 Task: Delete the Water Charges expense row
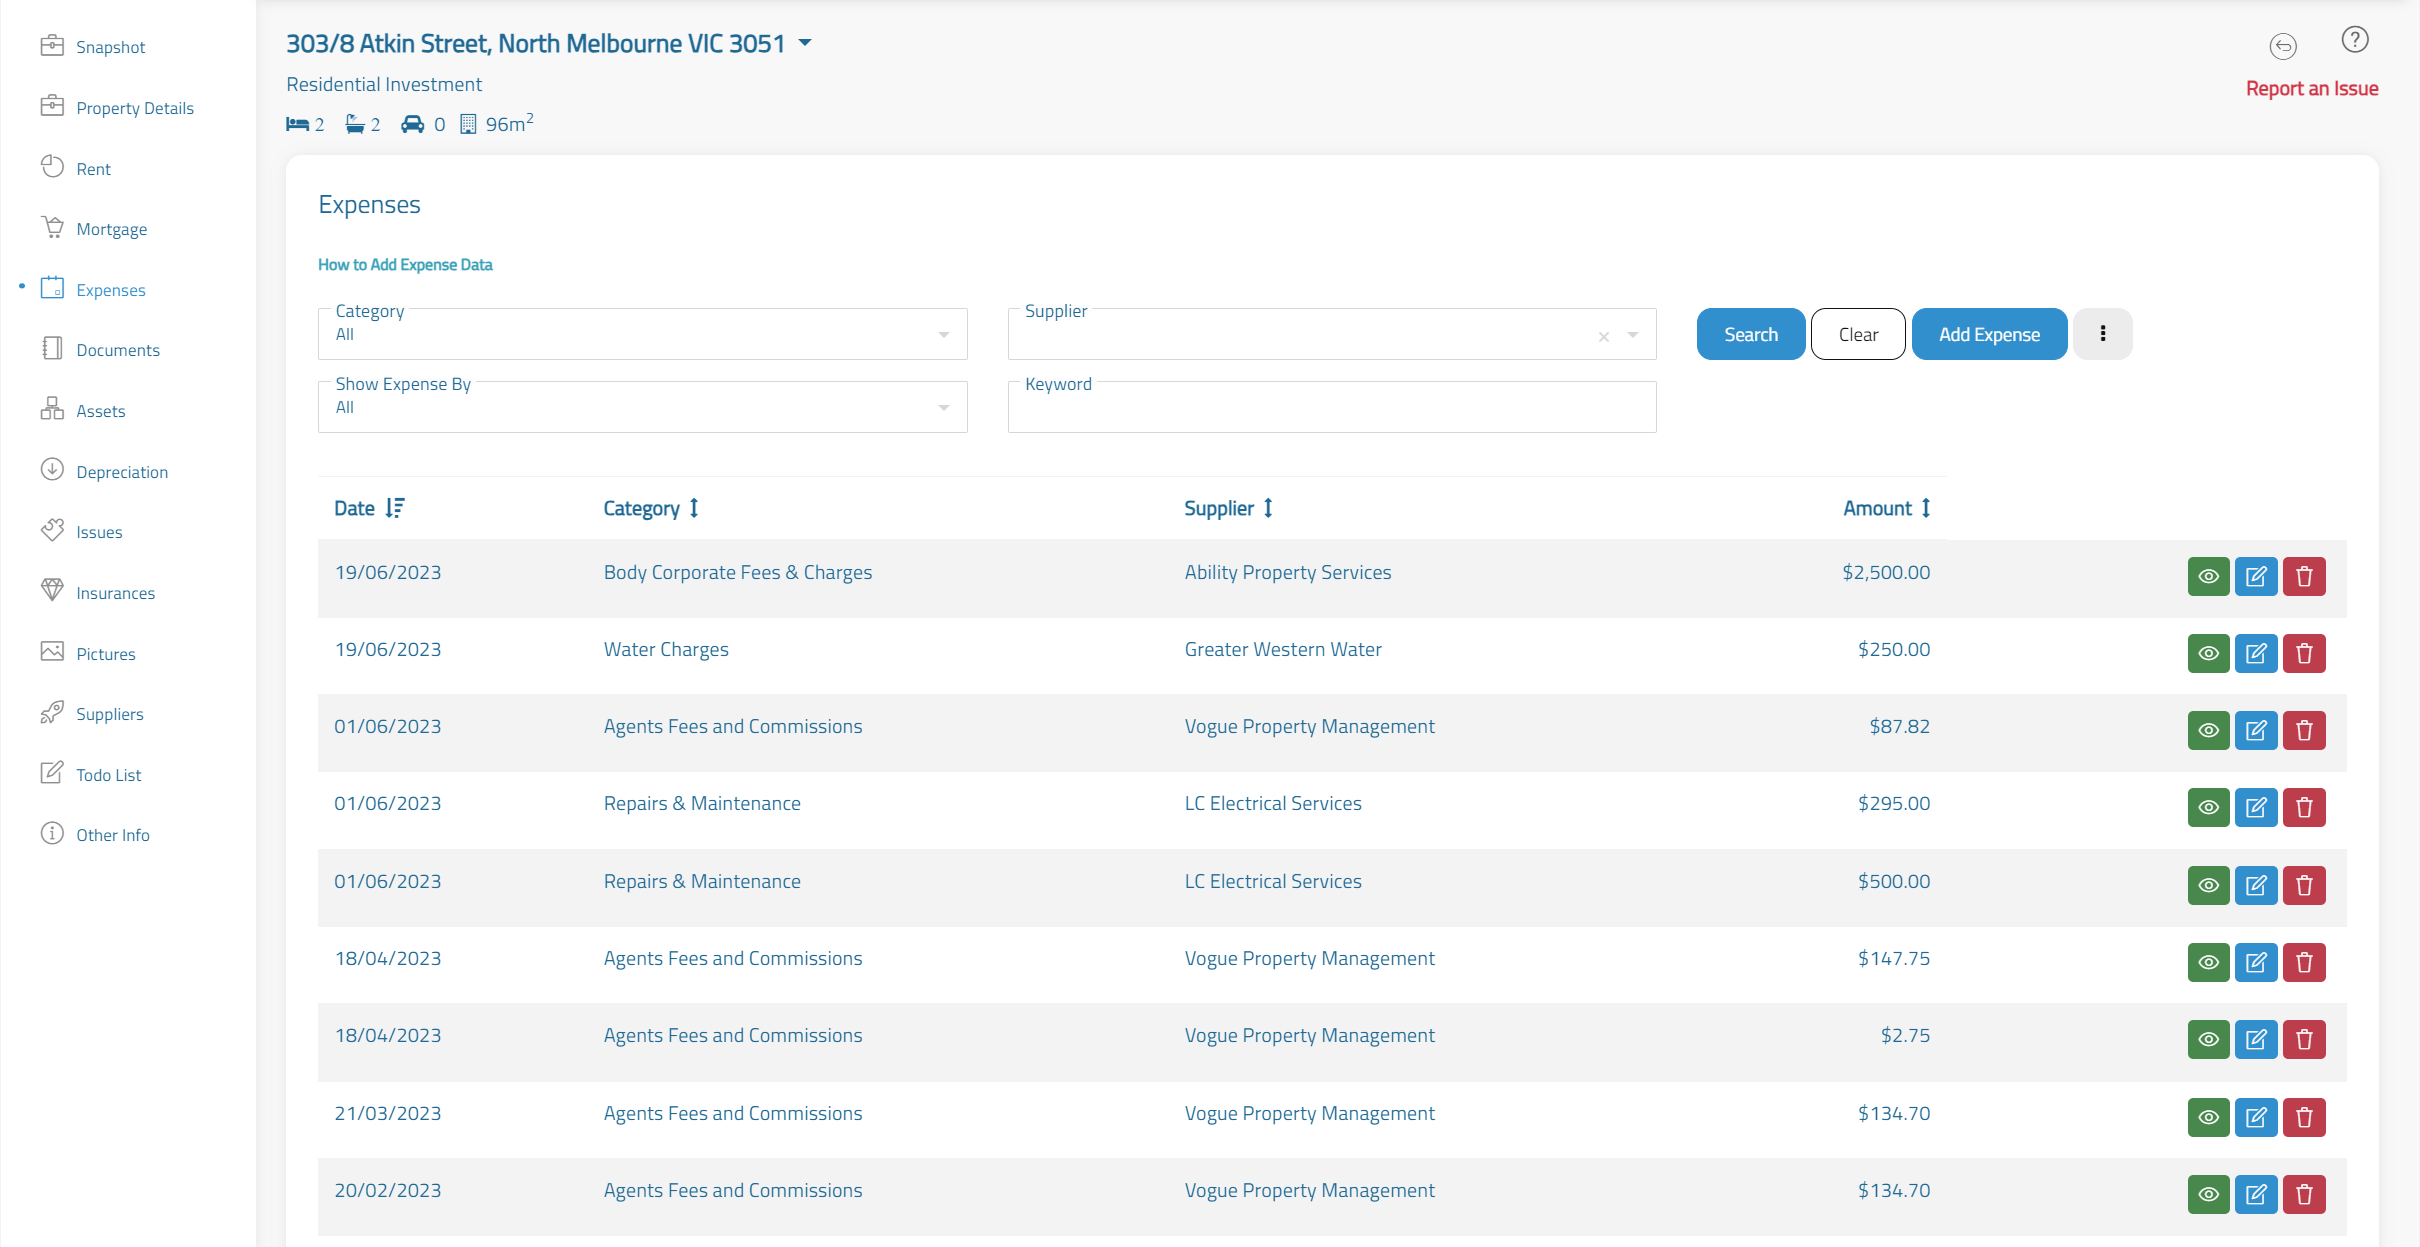[x=2304, y=654]
